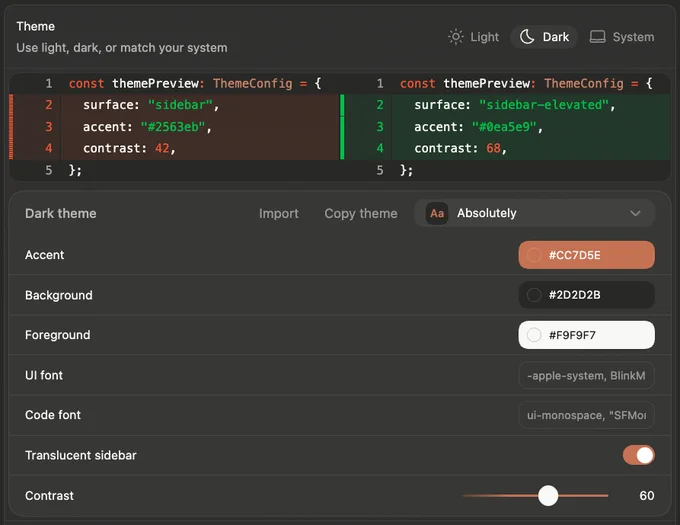This screenshot has width=680, height=525.
Task: Click the added line surface: "sidebar-elevated"
Action: pos(505,105)
